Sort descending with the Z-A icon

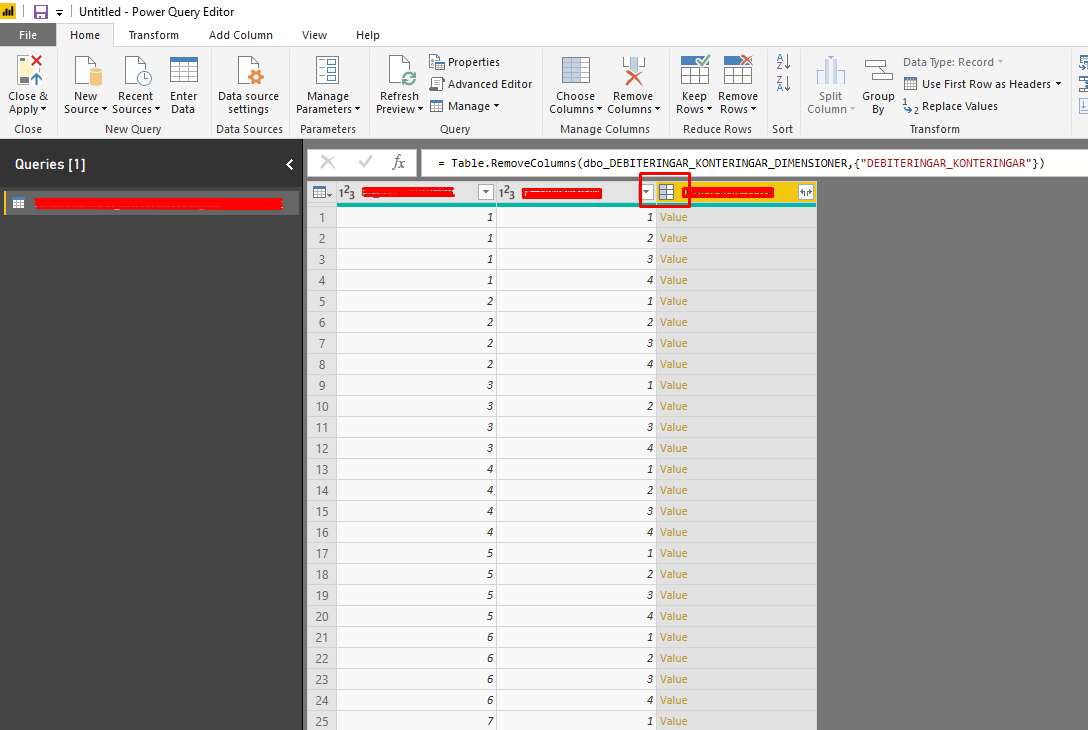(783, 84)
